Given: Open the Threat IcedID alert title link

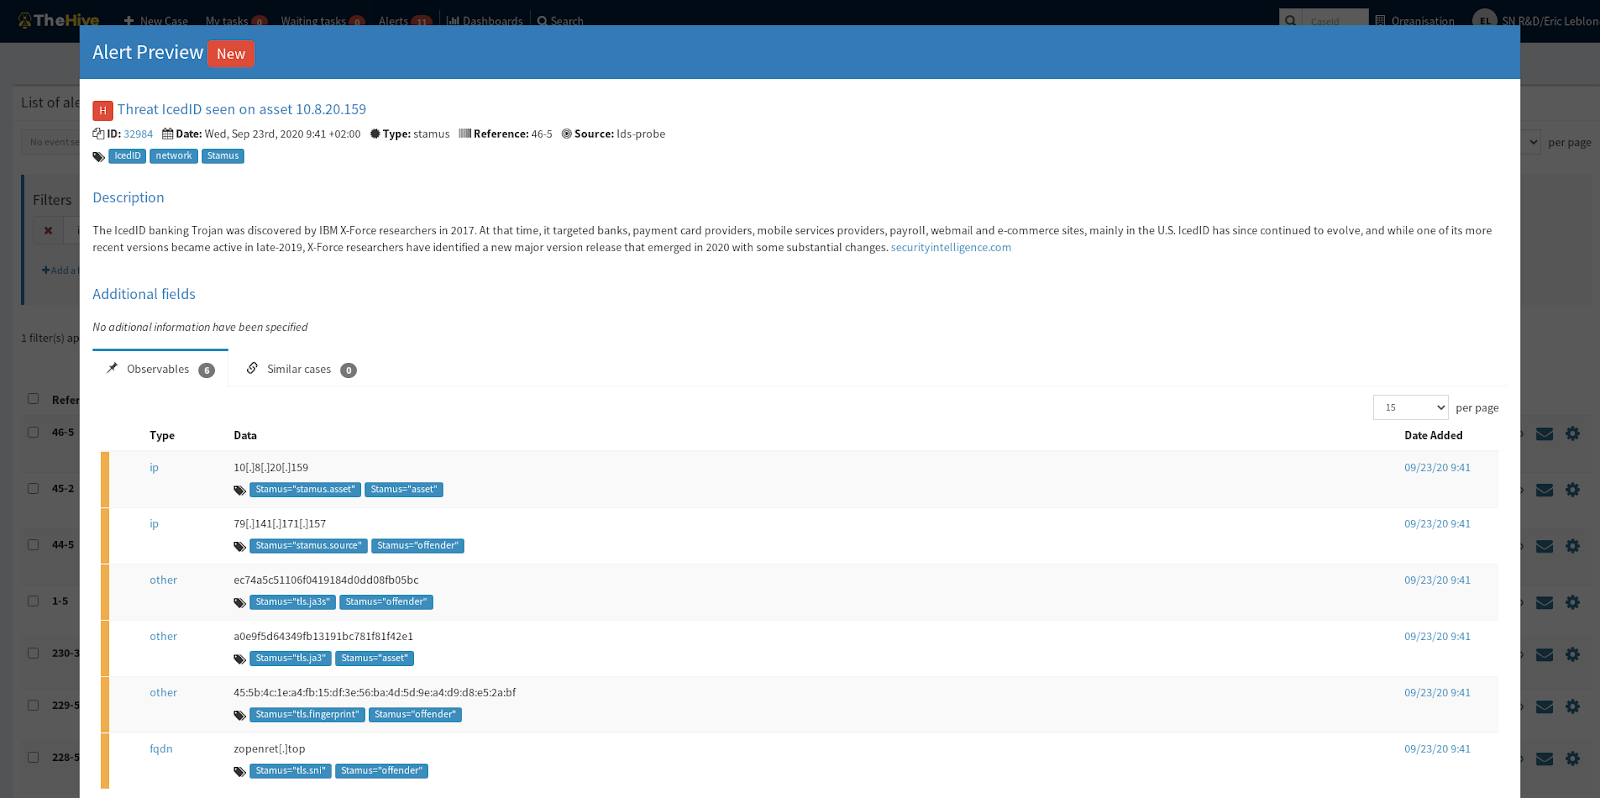Looking at the screenshot, I should click(x=242, y=109).
